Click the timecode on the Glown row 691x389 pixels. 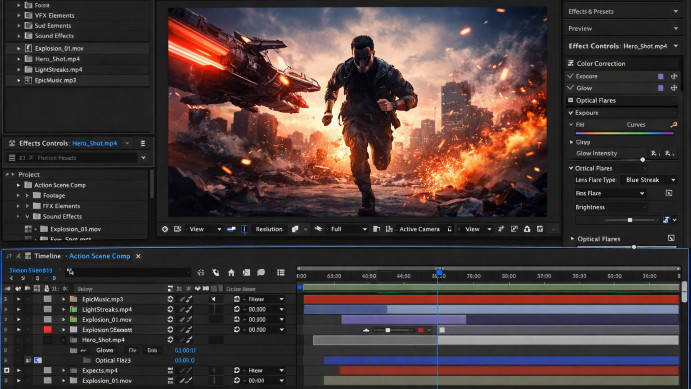click(x=185, y=350)
